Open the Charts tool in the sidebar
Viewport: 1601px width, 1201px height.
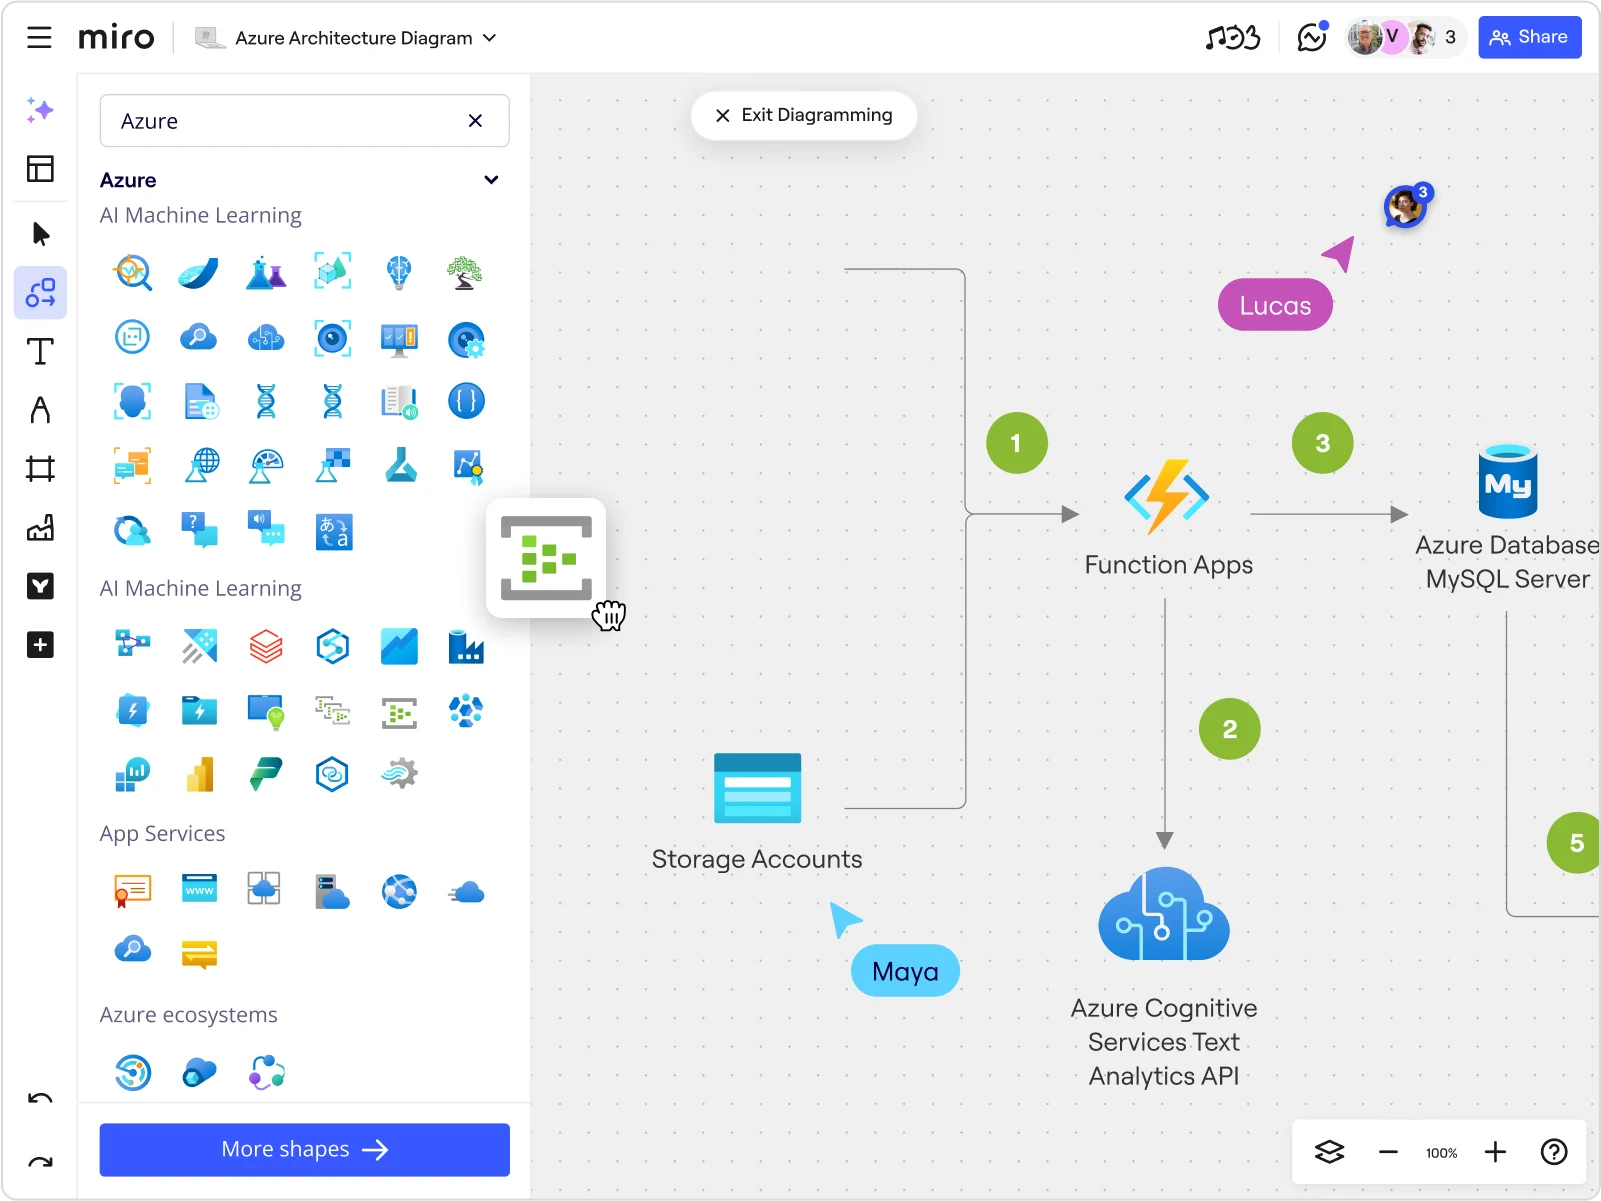click(40, 527)
